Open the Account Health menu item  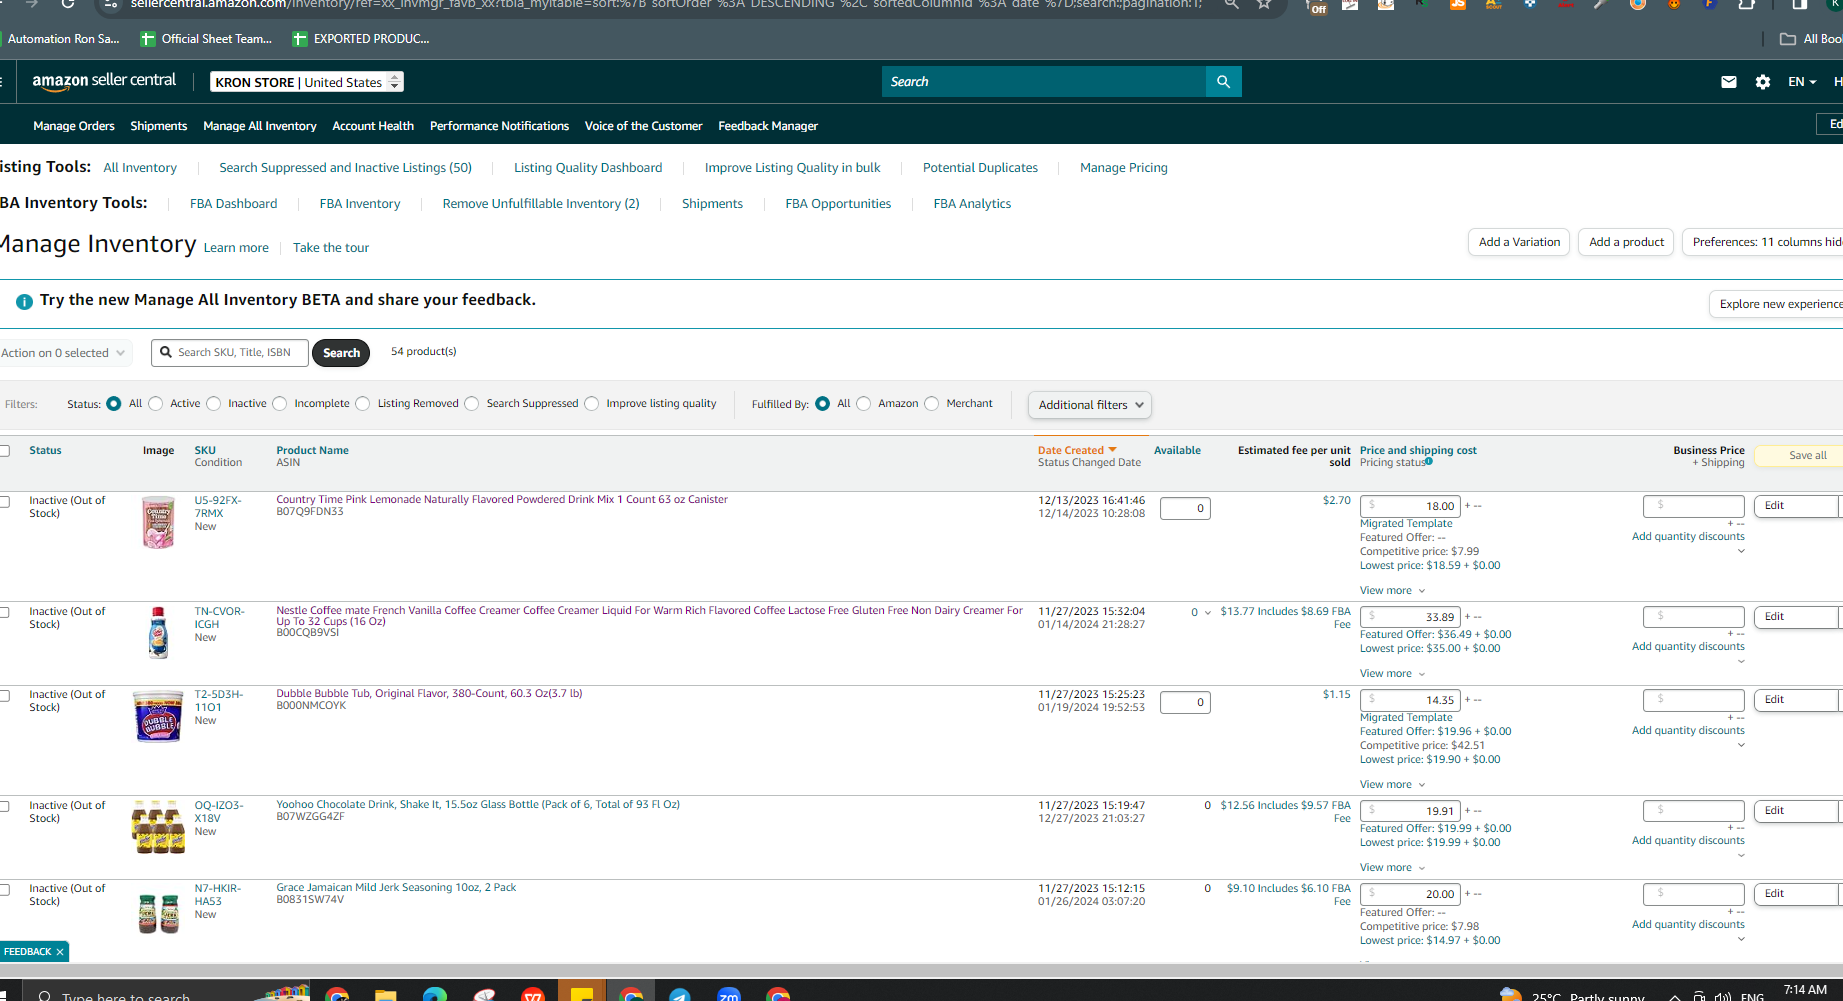click(373, 126)
